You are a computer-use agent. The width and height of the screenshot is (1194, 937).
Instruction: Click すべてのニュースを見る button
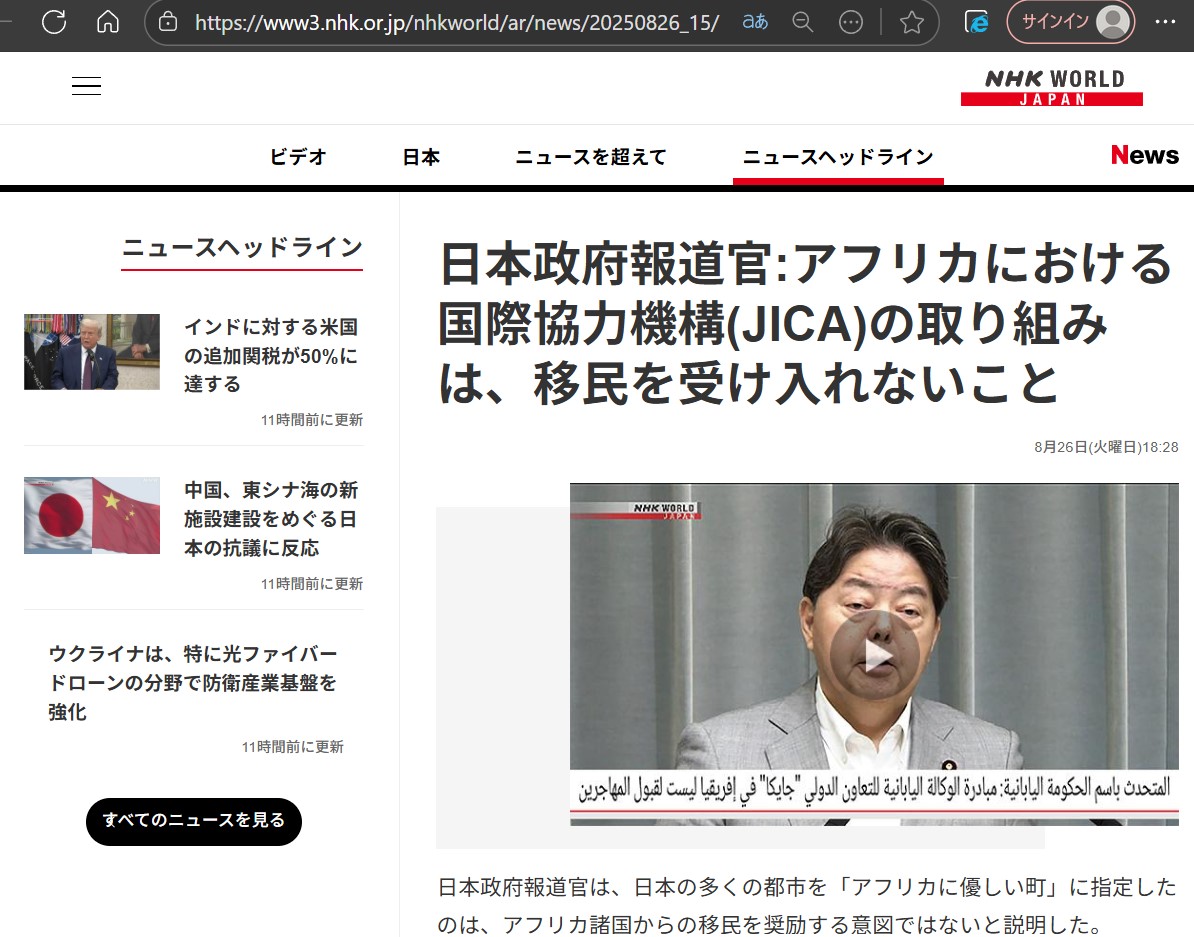194,821
